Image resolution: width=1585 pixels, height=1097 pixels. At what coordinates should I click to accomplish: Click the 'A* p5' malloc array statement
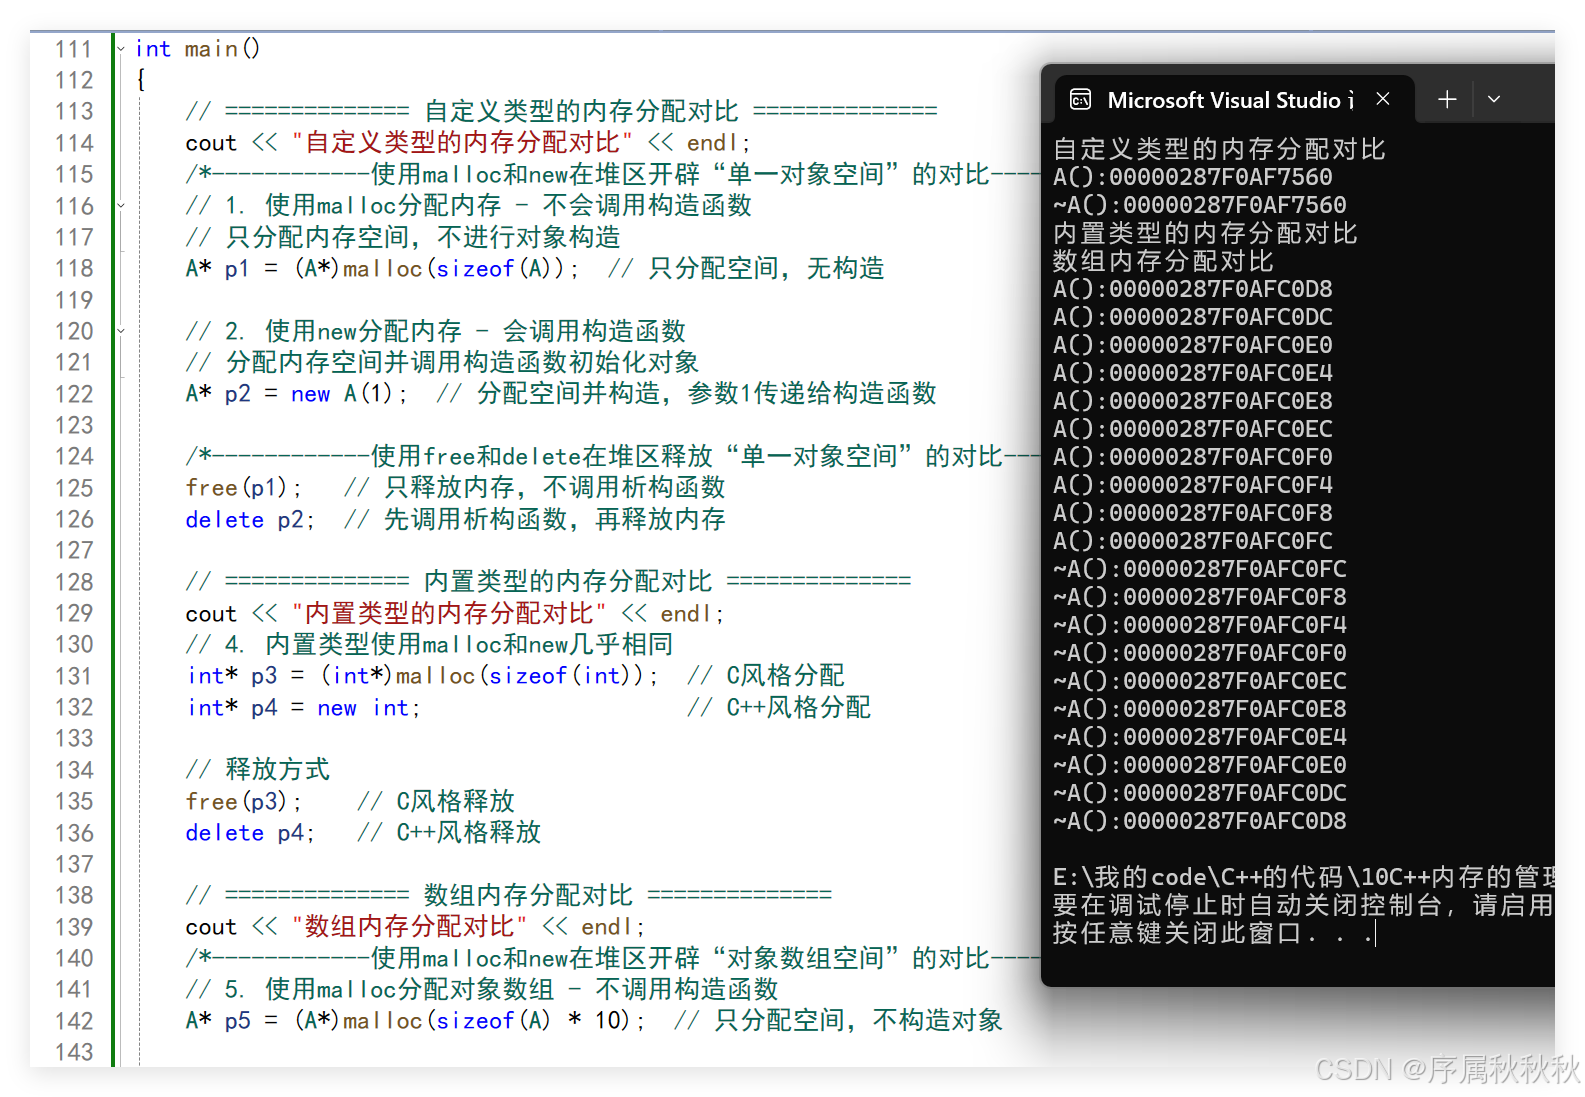(415, 1020)
